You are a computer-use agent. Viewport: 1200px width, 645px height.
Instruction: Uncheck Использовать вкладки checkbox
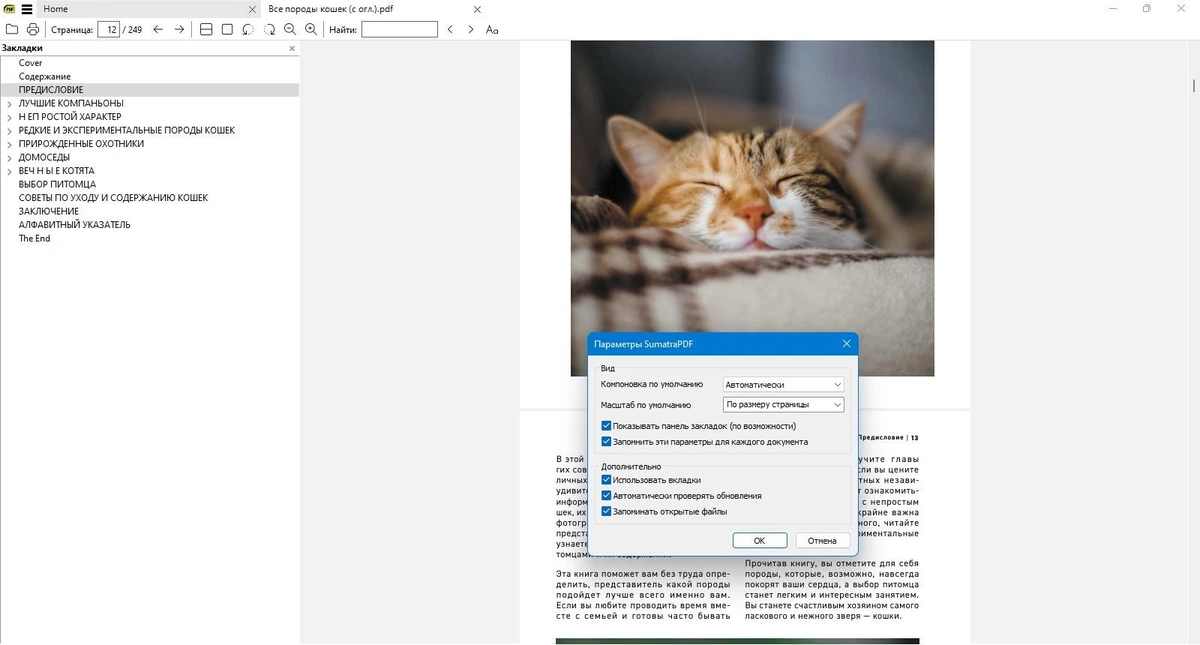point(607,480)
